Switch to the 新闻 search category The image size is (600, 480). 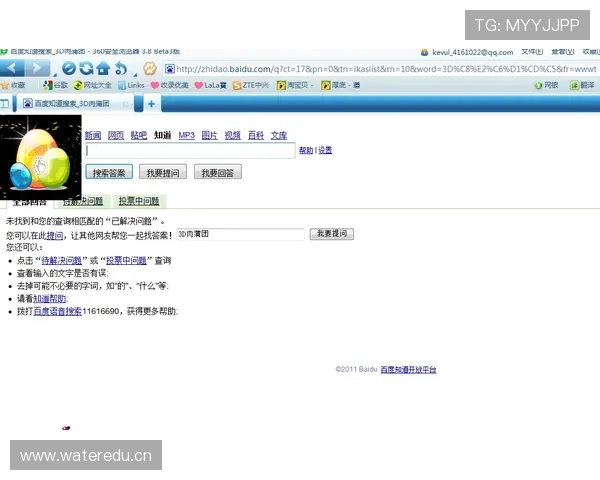point(93,135)
